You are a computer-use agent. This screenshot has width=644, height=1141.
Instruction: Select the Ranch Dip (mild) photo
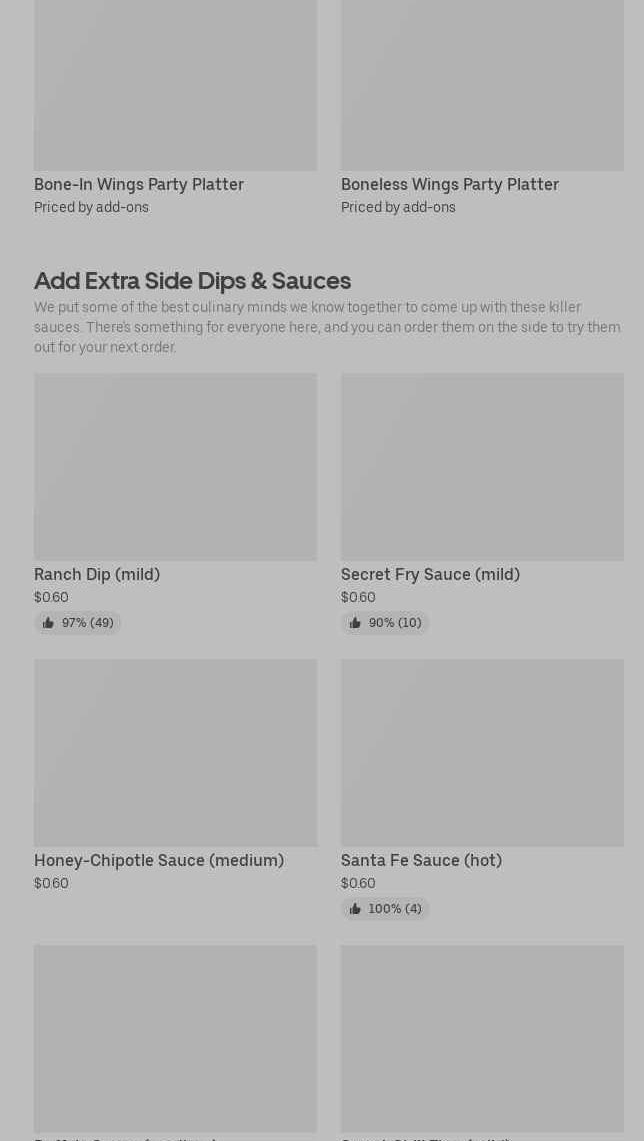(175, 467)
